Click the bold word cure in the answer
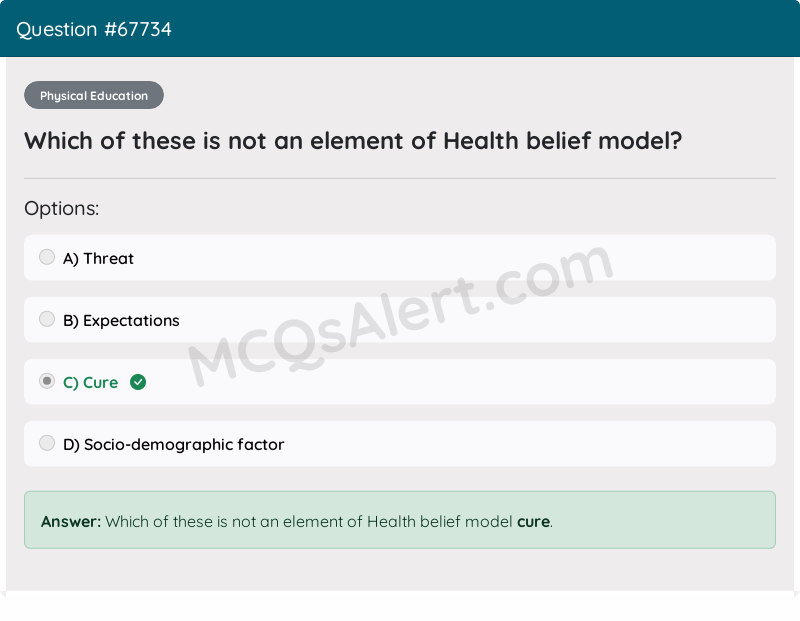This screenshot has width=800, height=621. [533, 521]
